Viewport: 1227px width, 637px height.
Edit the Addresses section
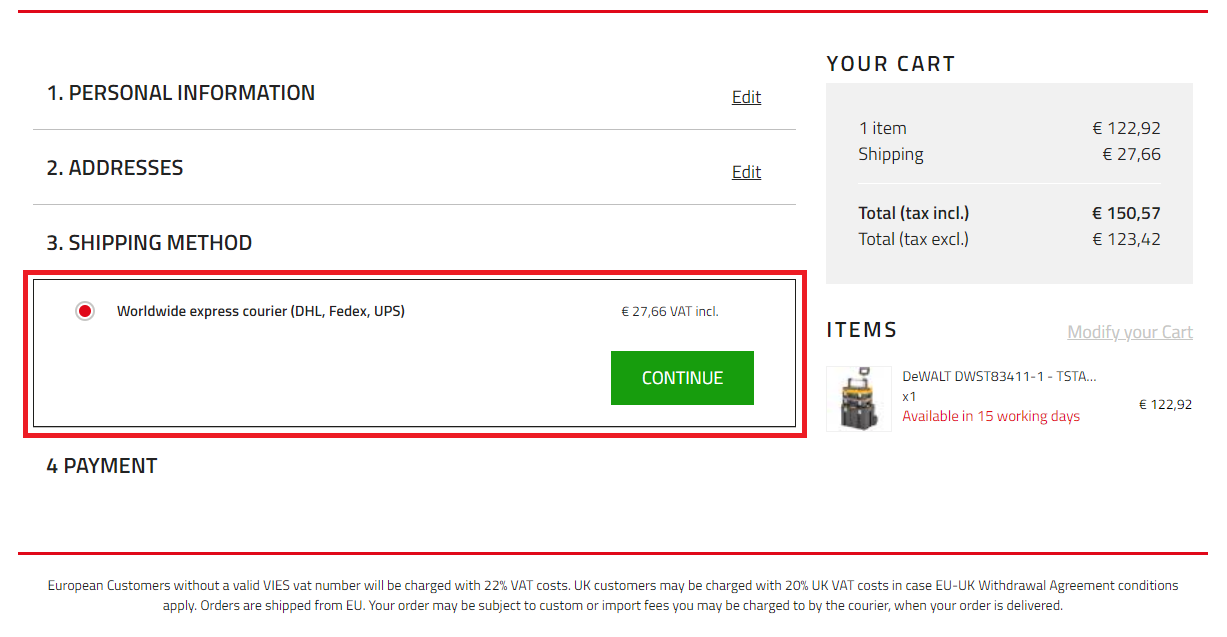pos(746,172)
